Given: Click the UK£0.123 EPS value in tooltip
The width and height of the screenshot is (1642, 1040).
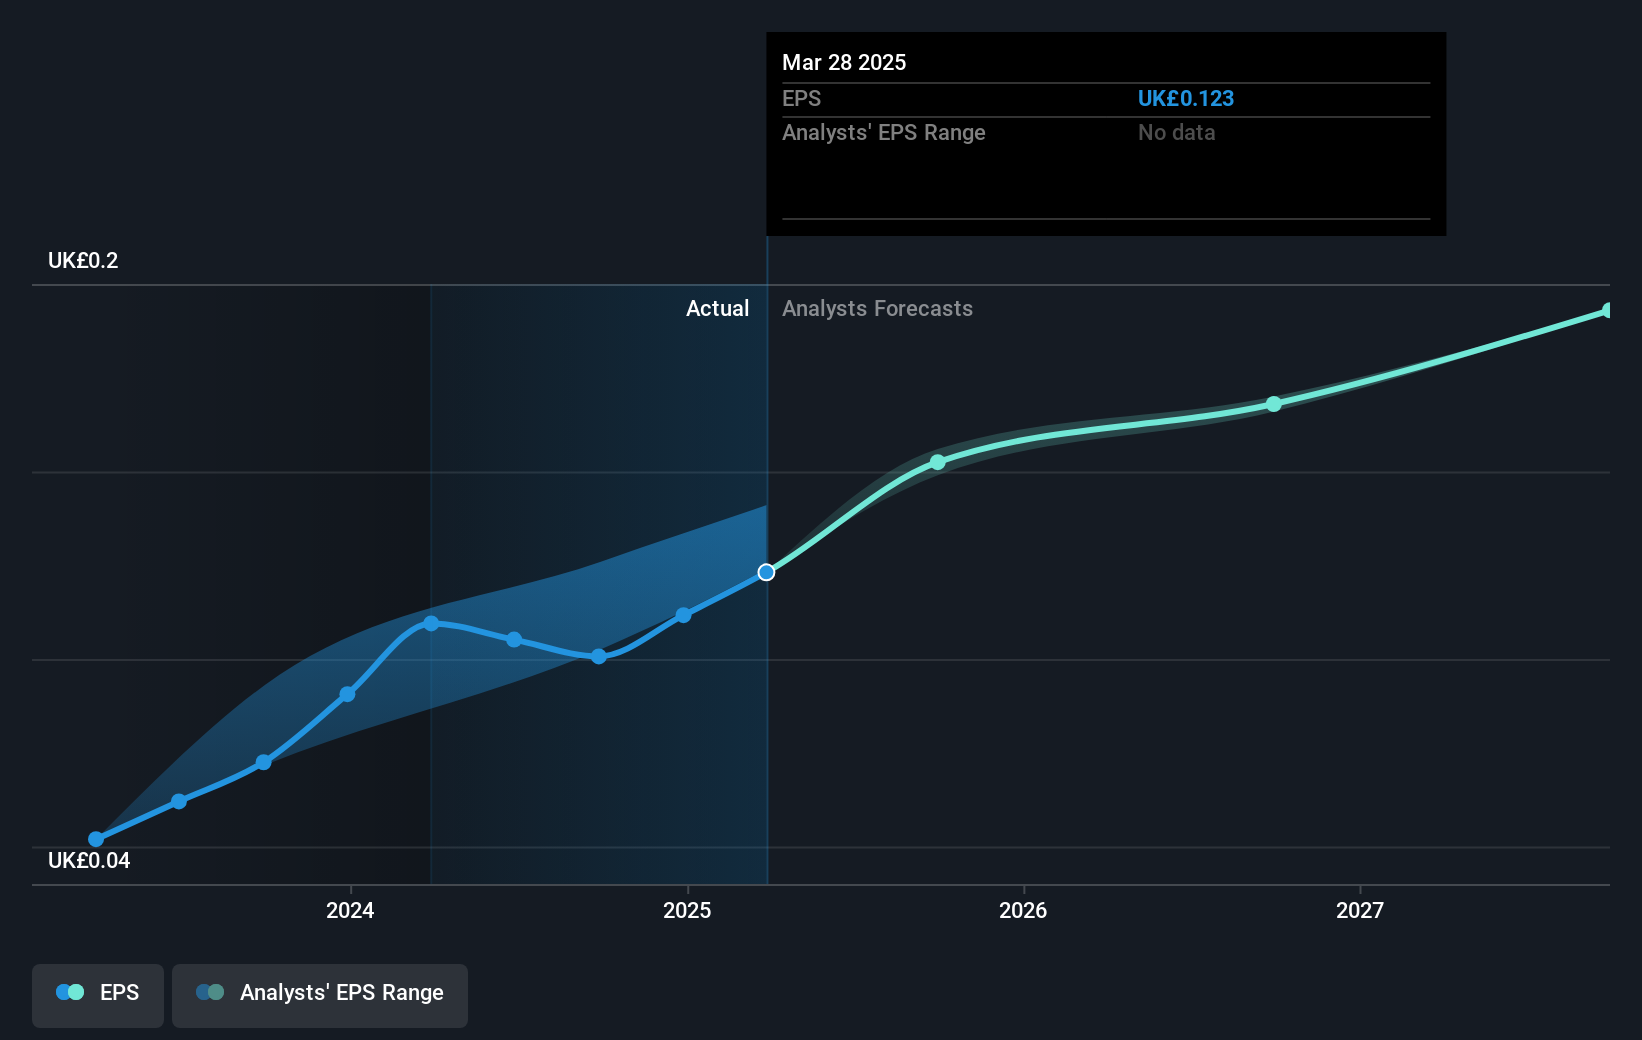Looking at the screenshot, I should [x=1186, y=99].
